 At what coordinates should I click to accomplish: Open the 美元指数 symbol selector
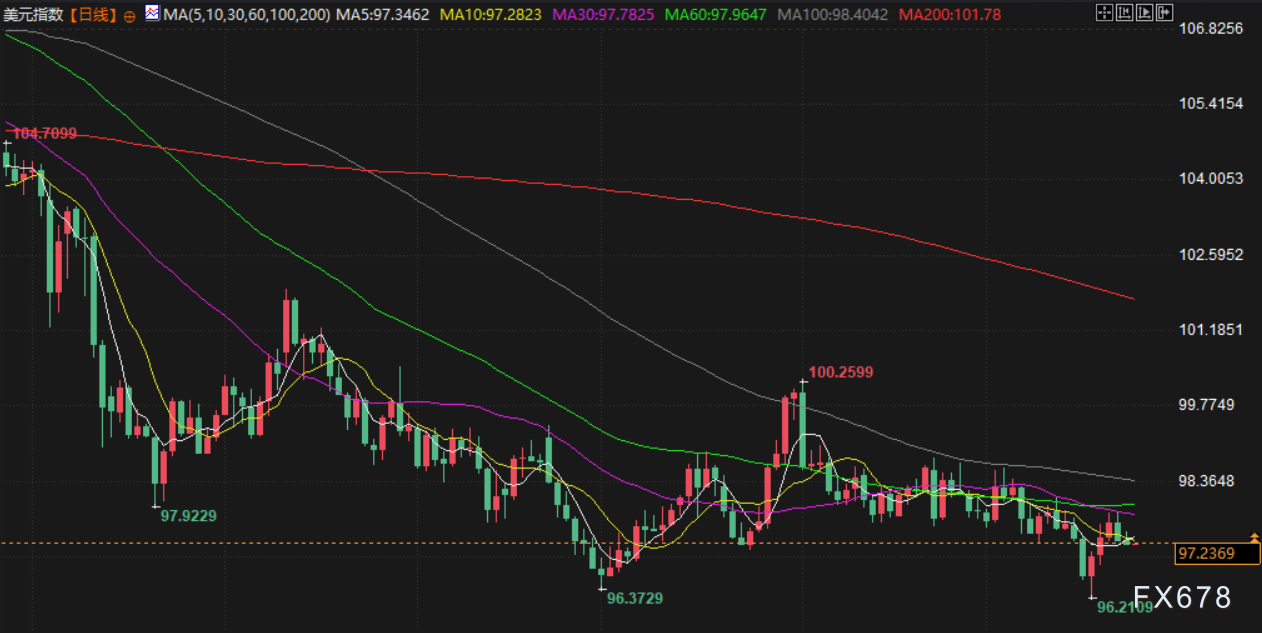coord(33,15)
